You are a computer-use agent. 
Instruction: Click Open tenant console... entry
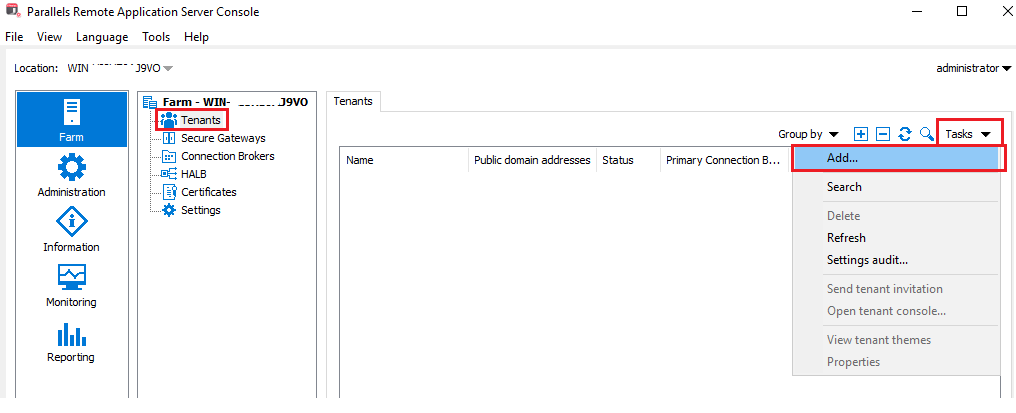[x=896, y=311]
